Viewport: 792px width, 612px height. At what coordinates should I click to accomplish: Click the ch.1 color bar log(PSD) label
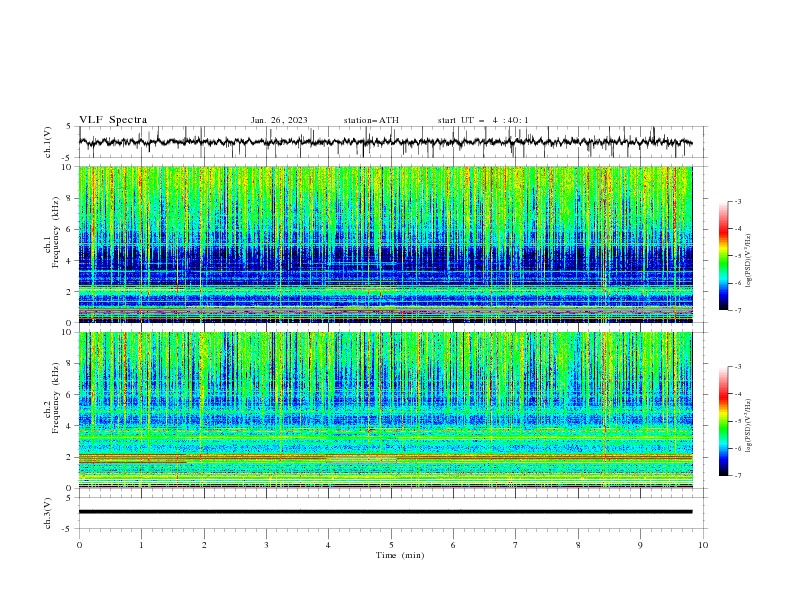coord(748,261)
